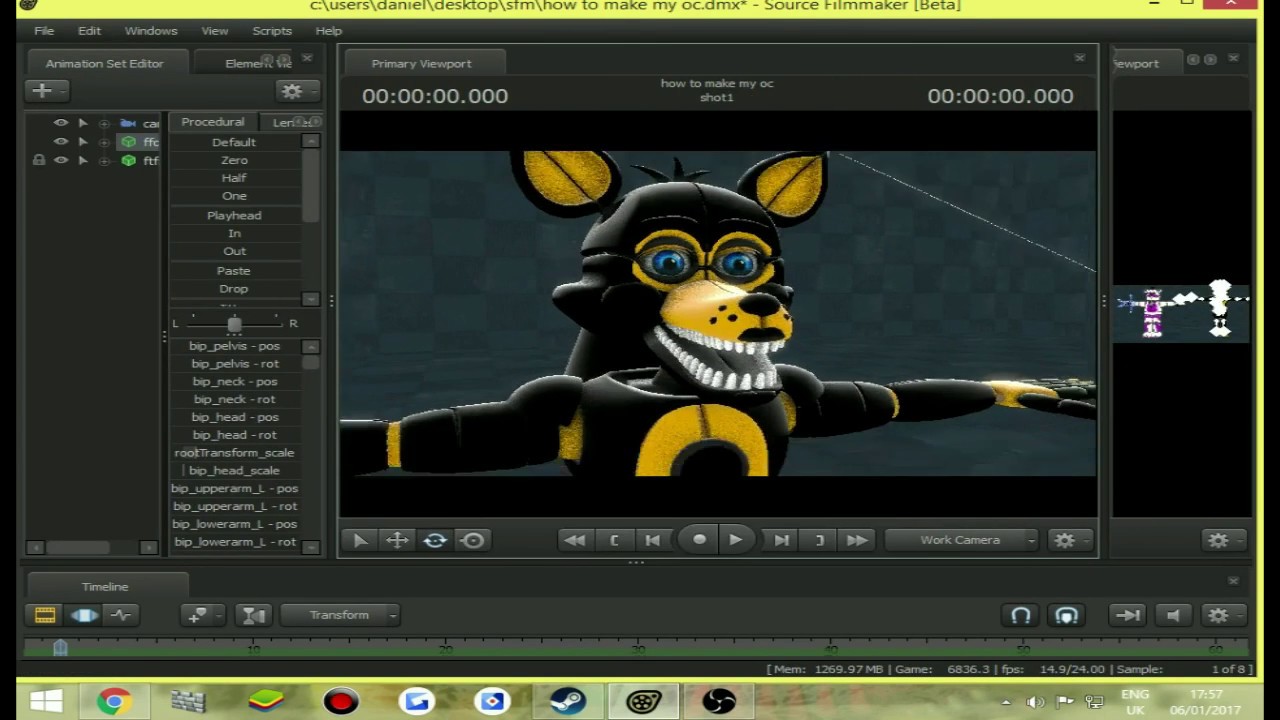Select the viewport move manipulator tool
The width and height of the screenshot is (1280, 720).
pos(397,540)
